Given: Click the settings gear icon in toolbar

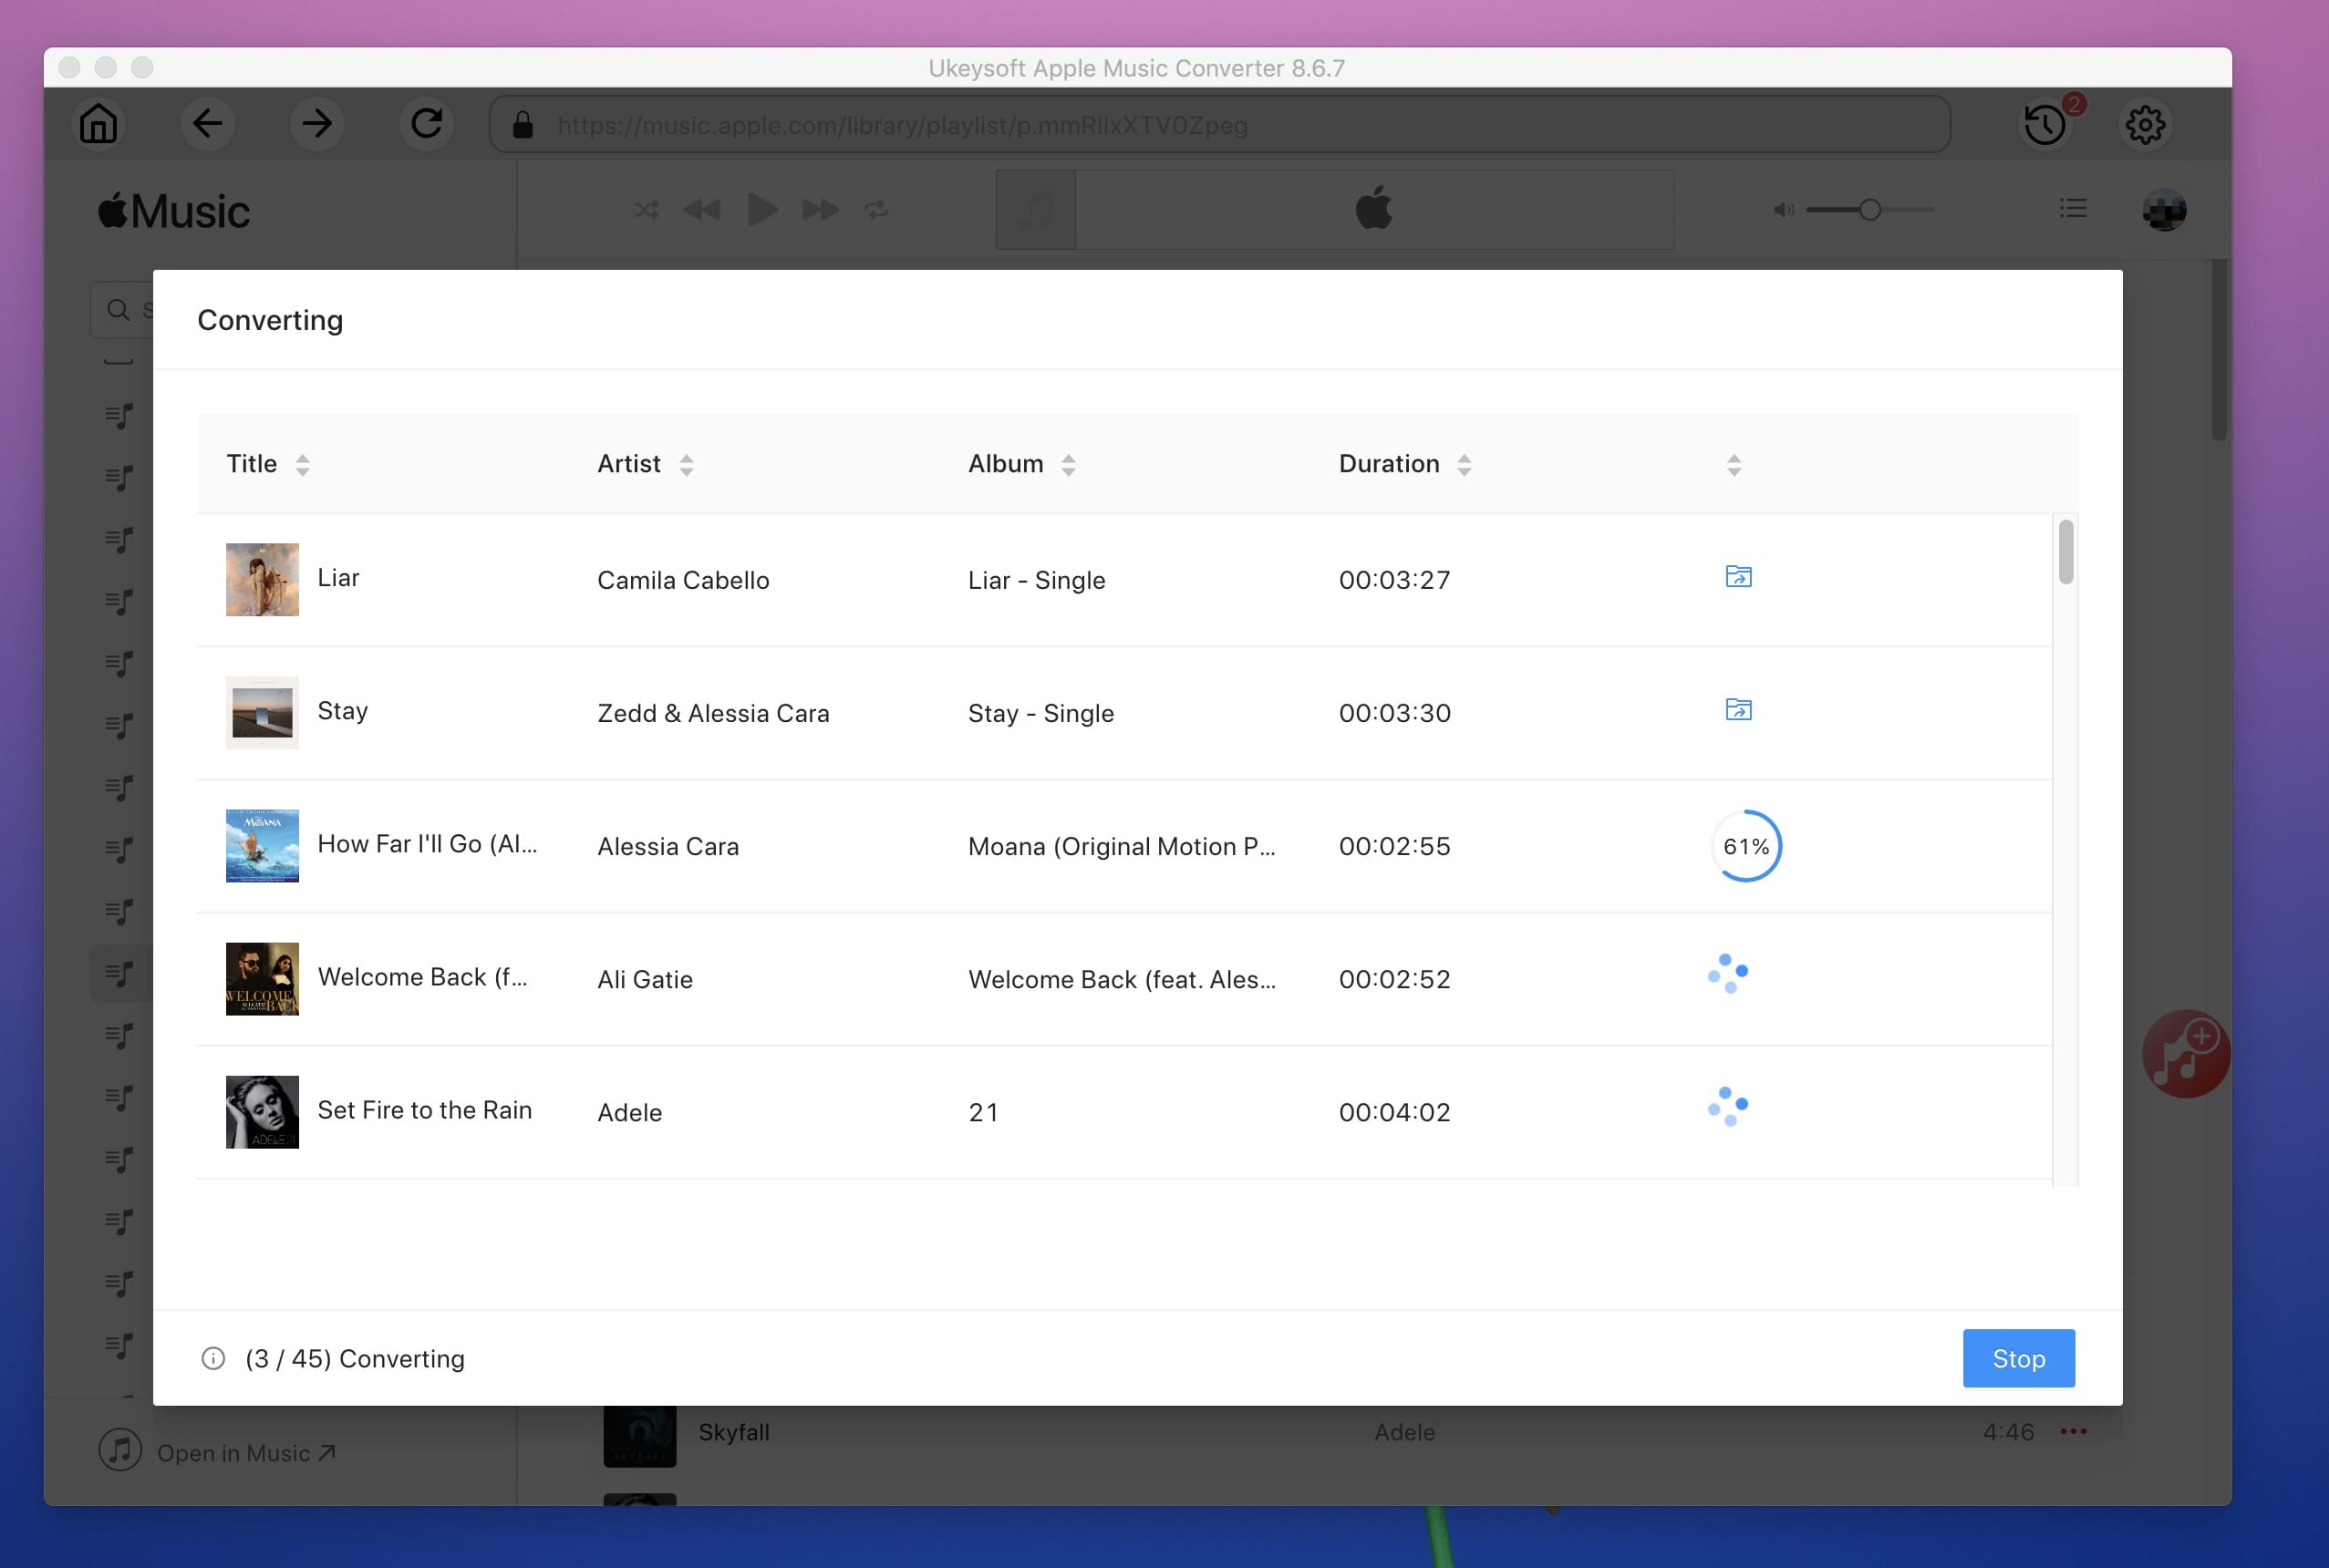Looking at the screenshot, I should [x=2144, y=124].
